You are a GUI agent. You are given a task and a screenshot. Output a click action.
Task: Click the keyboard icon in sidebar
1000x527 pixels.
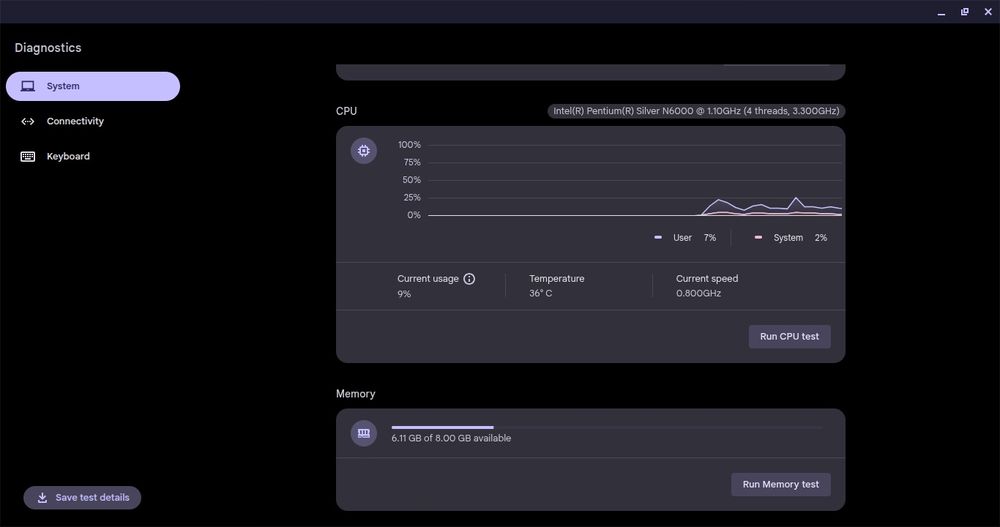pos(28,156)
